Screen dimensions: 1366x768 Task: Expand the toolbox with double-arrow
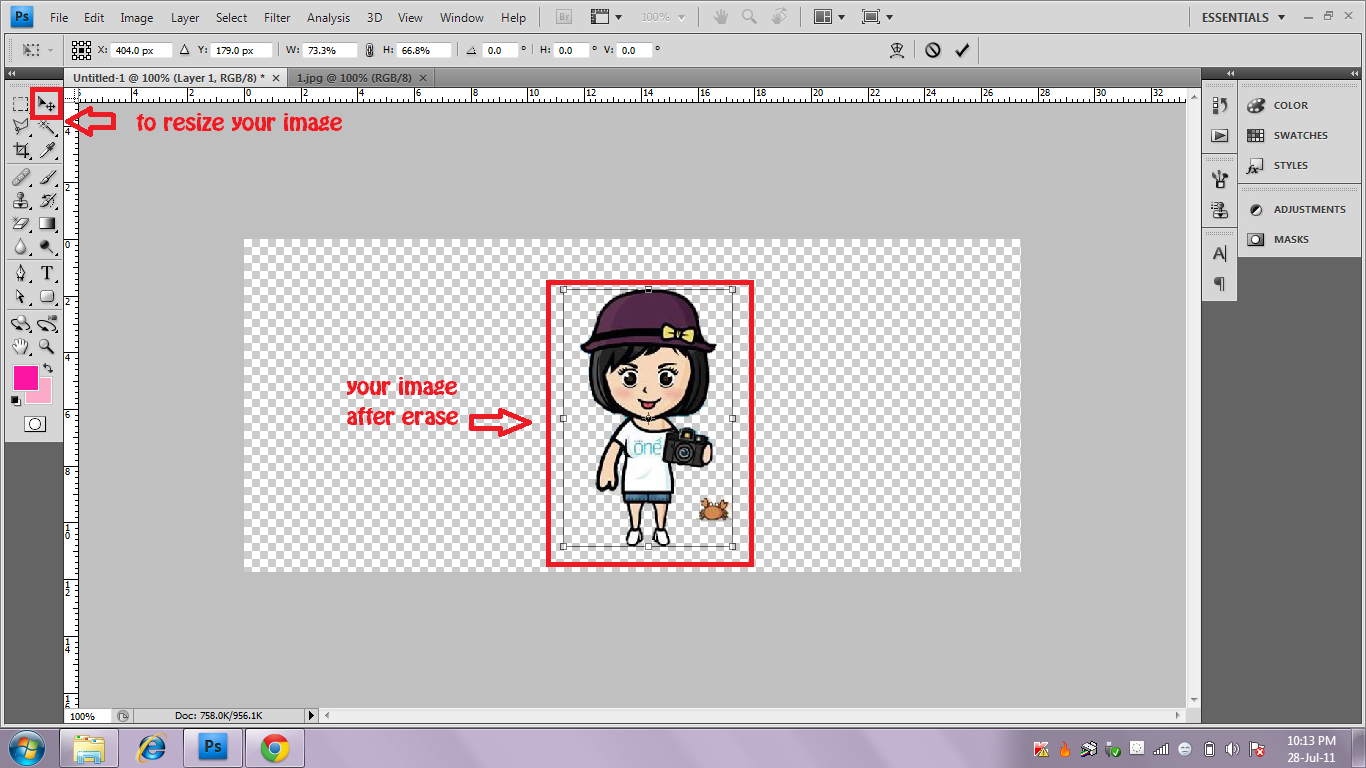tap(11, 75)
